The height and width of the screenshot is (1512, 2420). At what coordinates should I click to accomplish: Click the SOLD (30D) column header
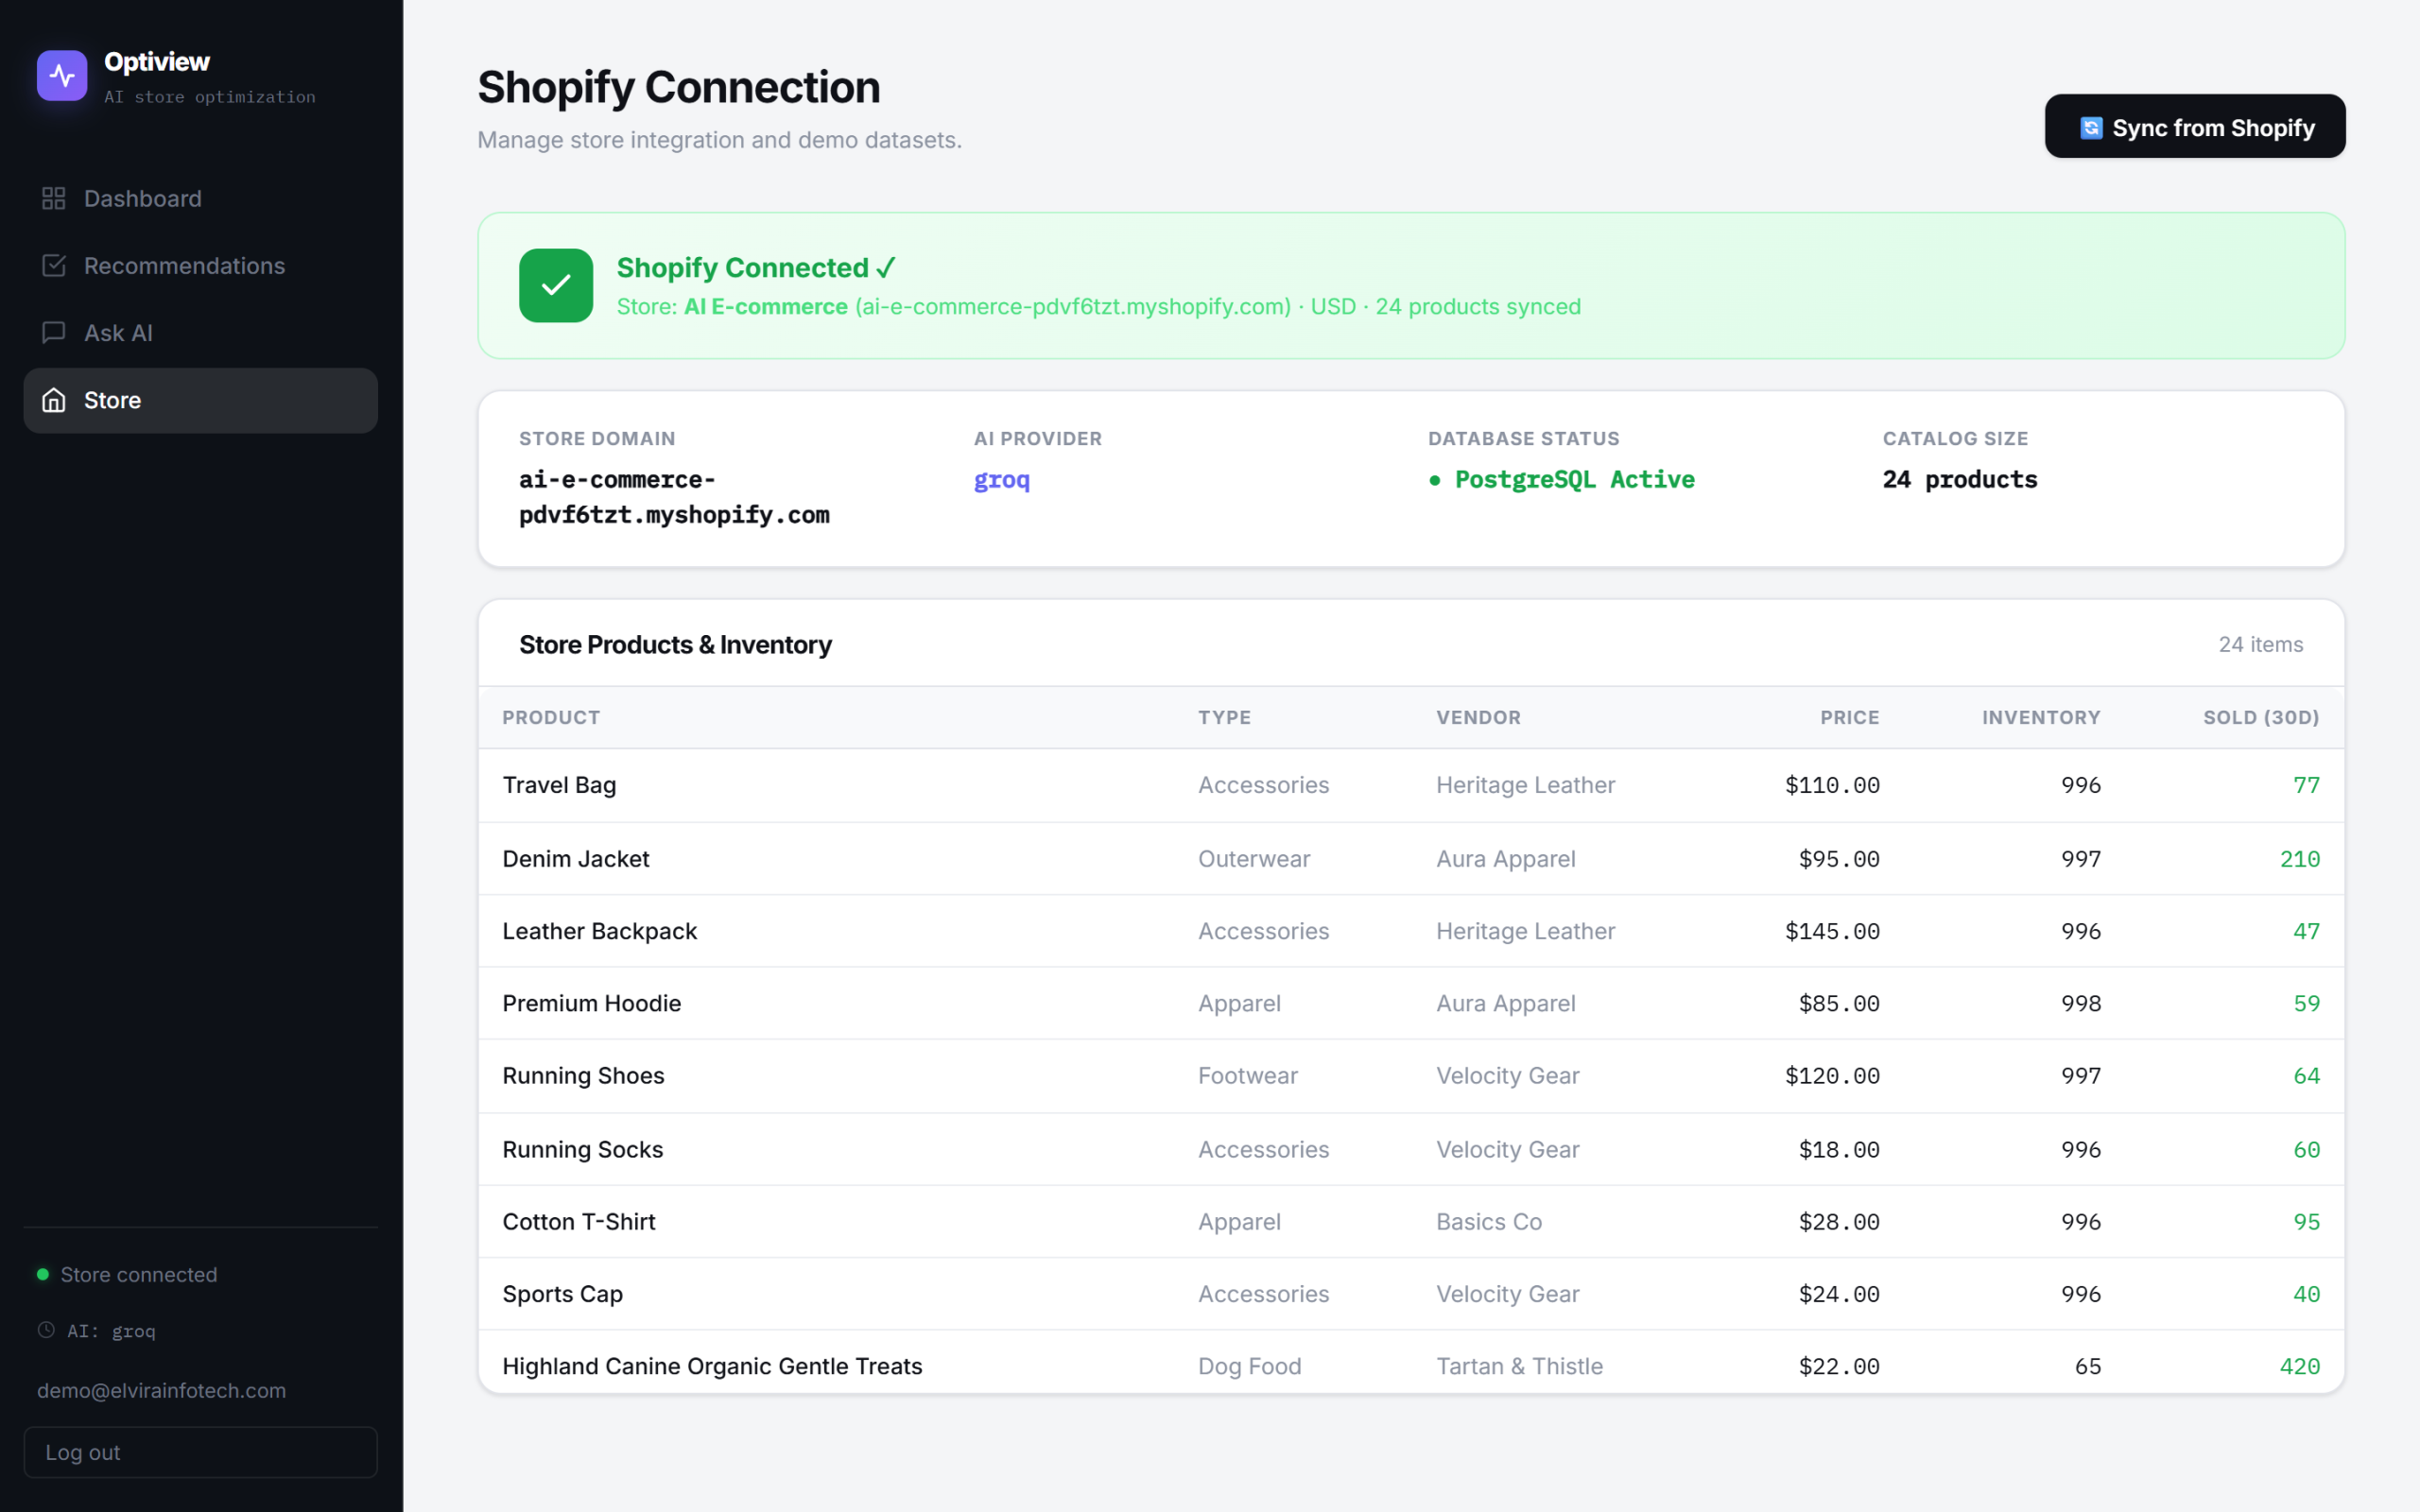click(x=2261, y=717)
